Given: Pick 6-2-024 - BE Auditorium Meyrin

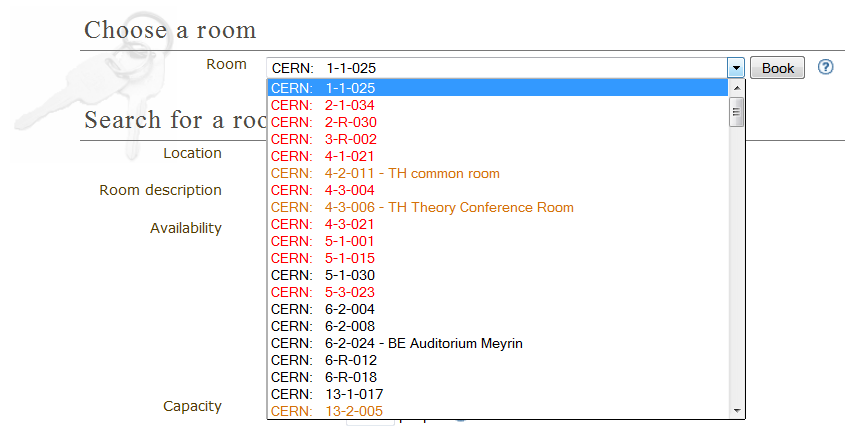Looking at the screenshot, I should pos(498,343).
